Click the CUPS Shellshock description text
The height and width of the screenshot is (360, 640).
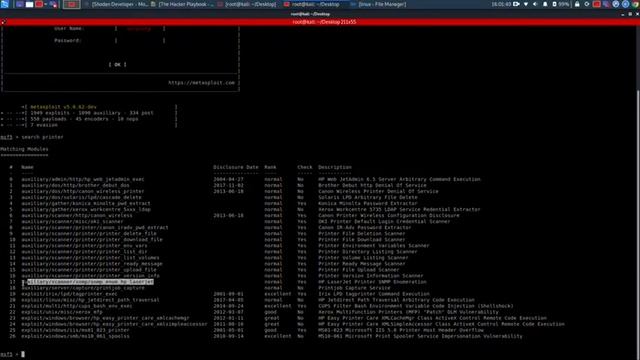pyautogui.click(x=416, y=306)
